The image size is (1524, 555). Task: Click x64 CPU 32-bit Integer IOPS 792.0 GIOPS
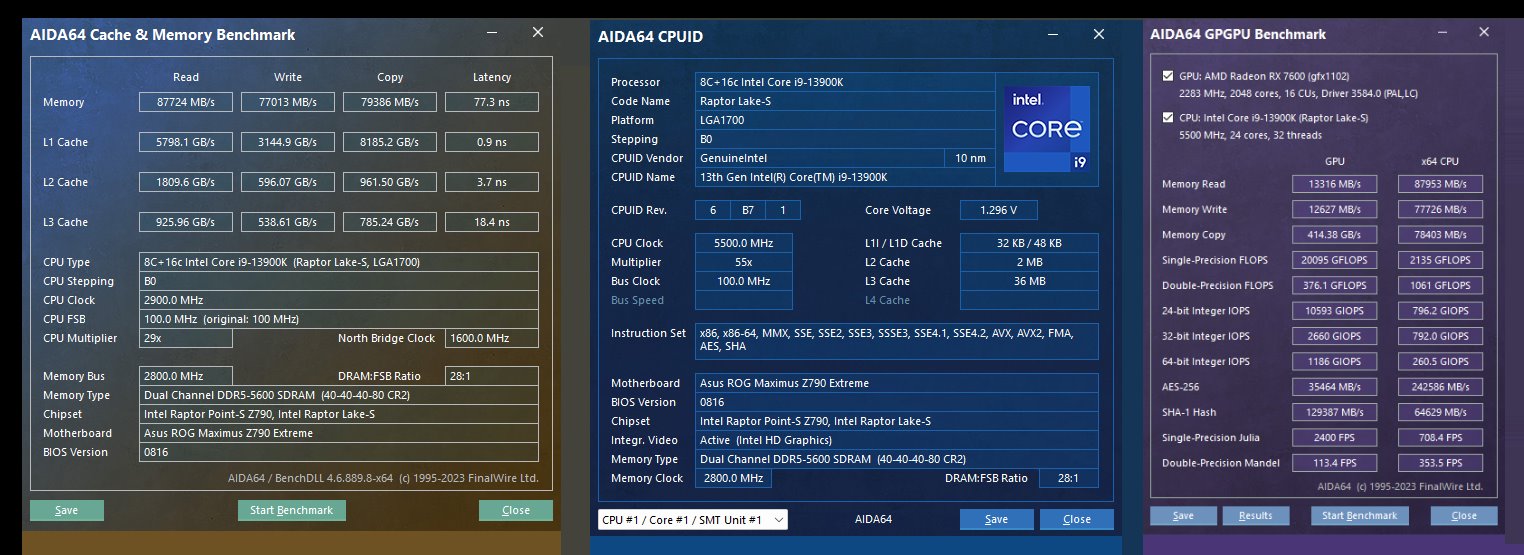tap(1441, 336)
